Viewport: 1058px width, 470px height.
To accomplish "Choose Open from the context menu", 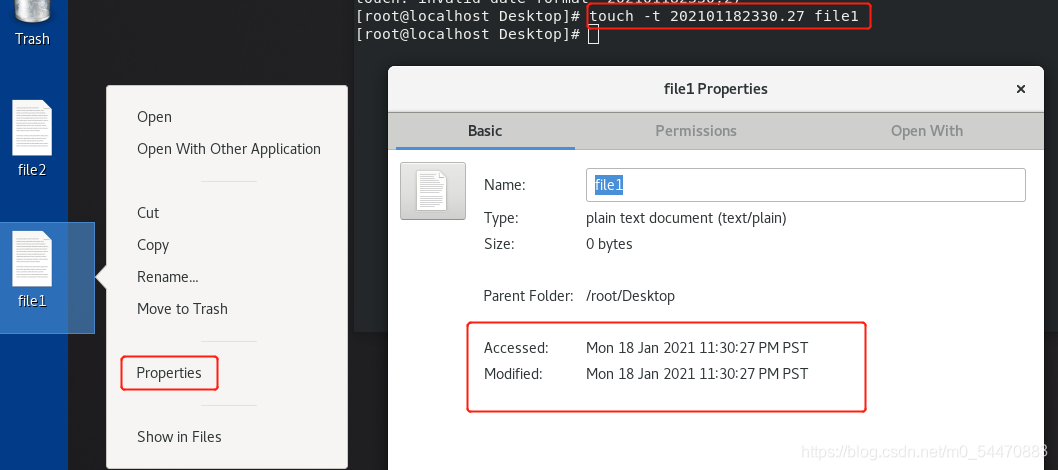I will 155,117.
